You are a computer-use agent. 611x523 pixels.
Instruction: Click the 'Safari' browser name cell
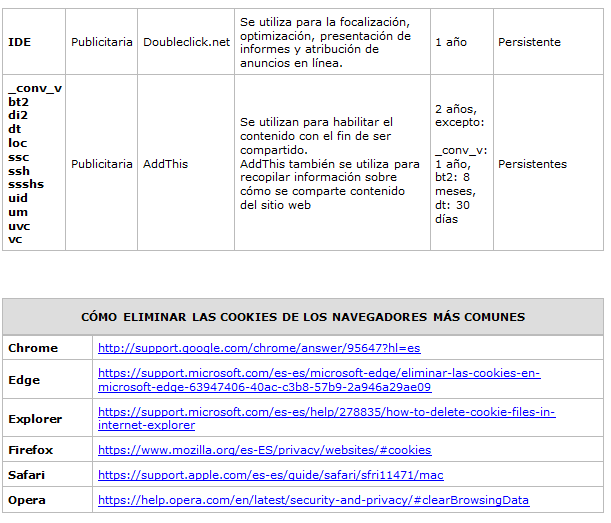point(28,475)
